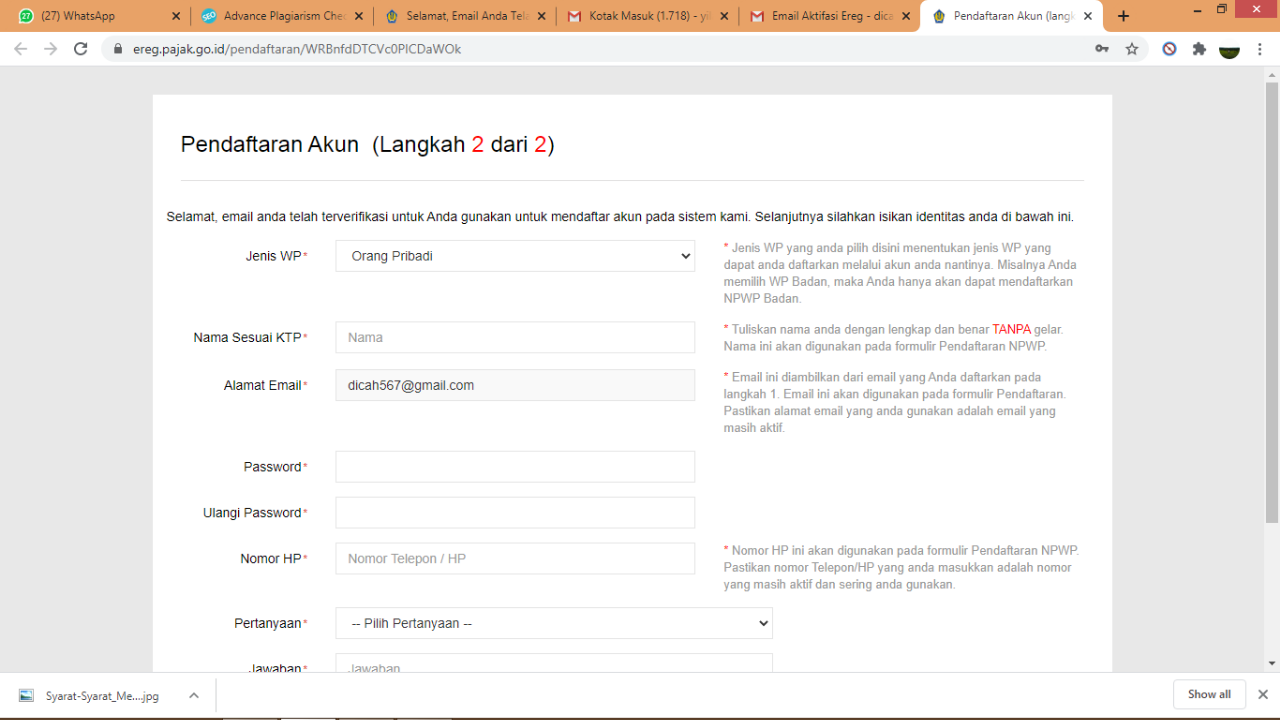
Task: Click the Nama Sesuai KTP field
Action: 515,337
